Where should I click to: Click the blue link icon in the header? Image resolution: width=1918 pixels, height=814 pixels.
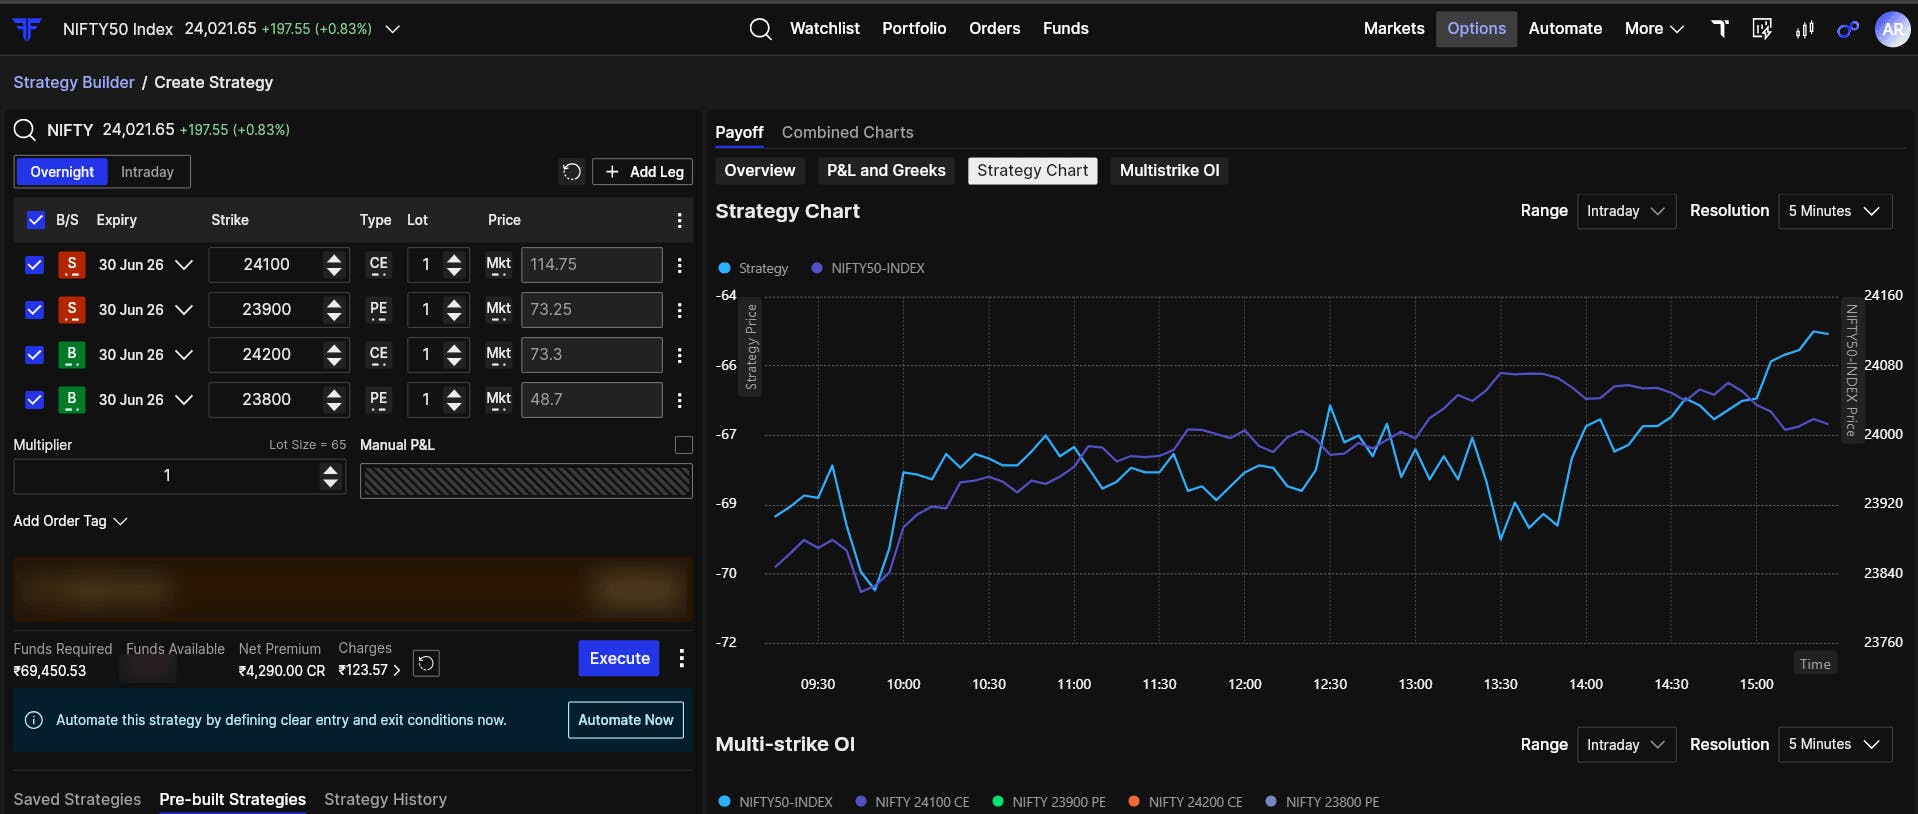(1848, 29)
